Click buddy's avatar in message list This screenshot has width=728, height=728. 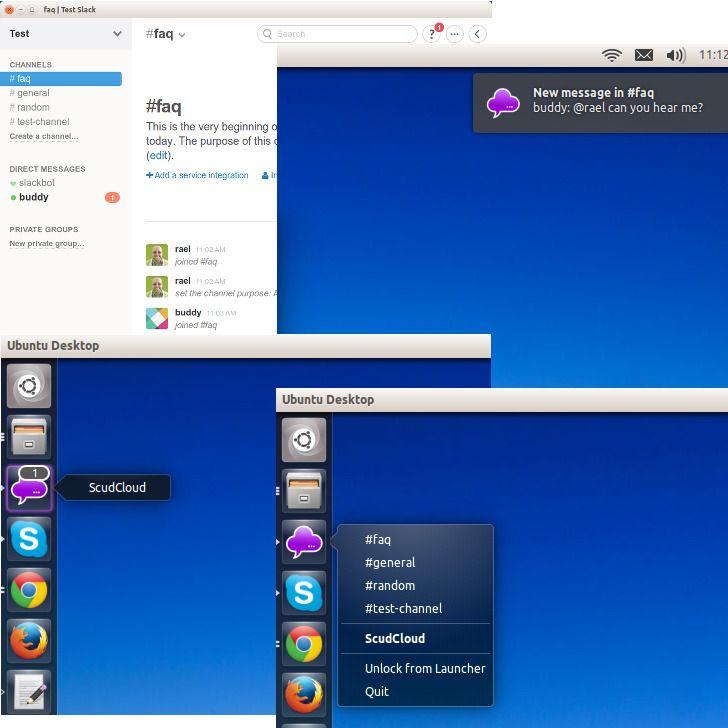pos(157,318)
